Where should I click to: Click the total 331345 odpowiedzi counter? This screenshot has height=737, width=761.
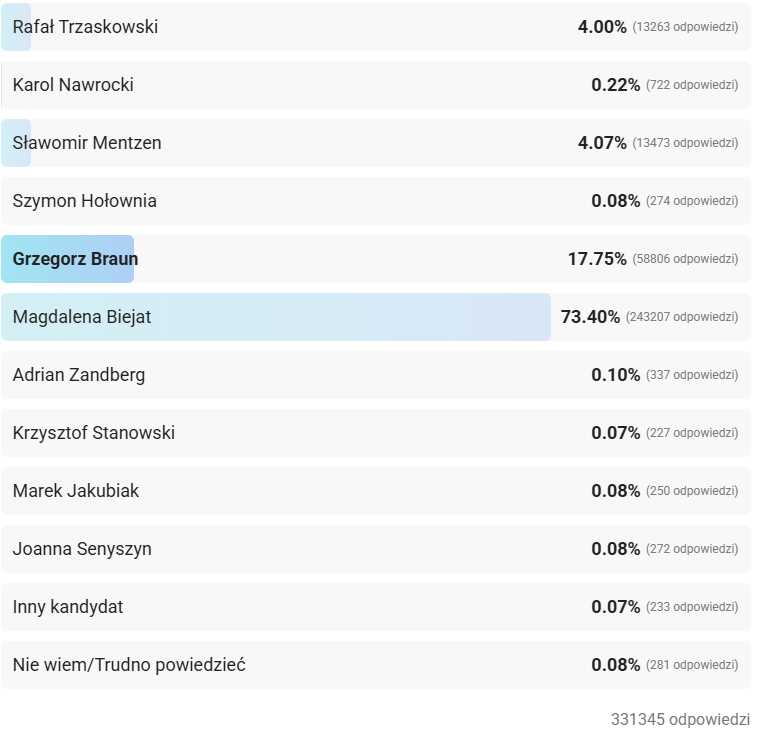tap(680, 720)
